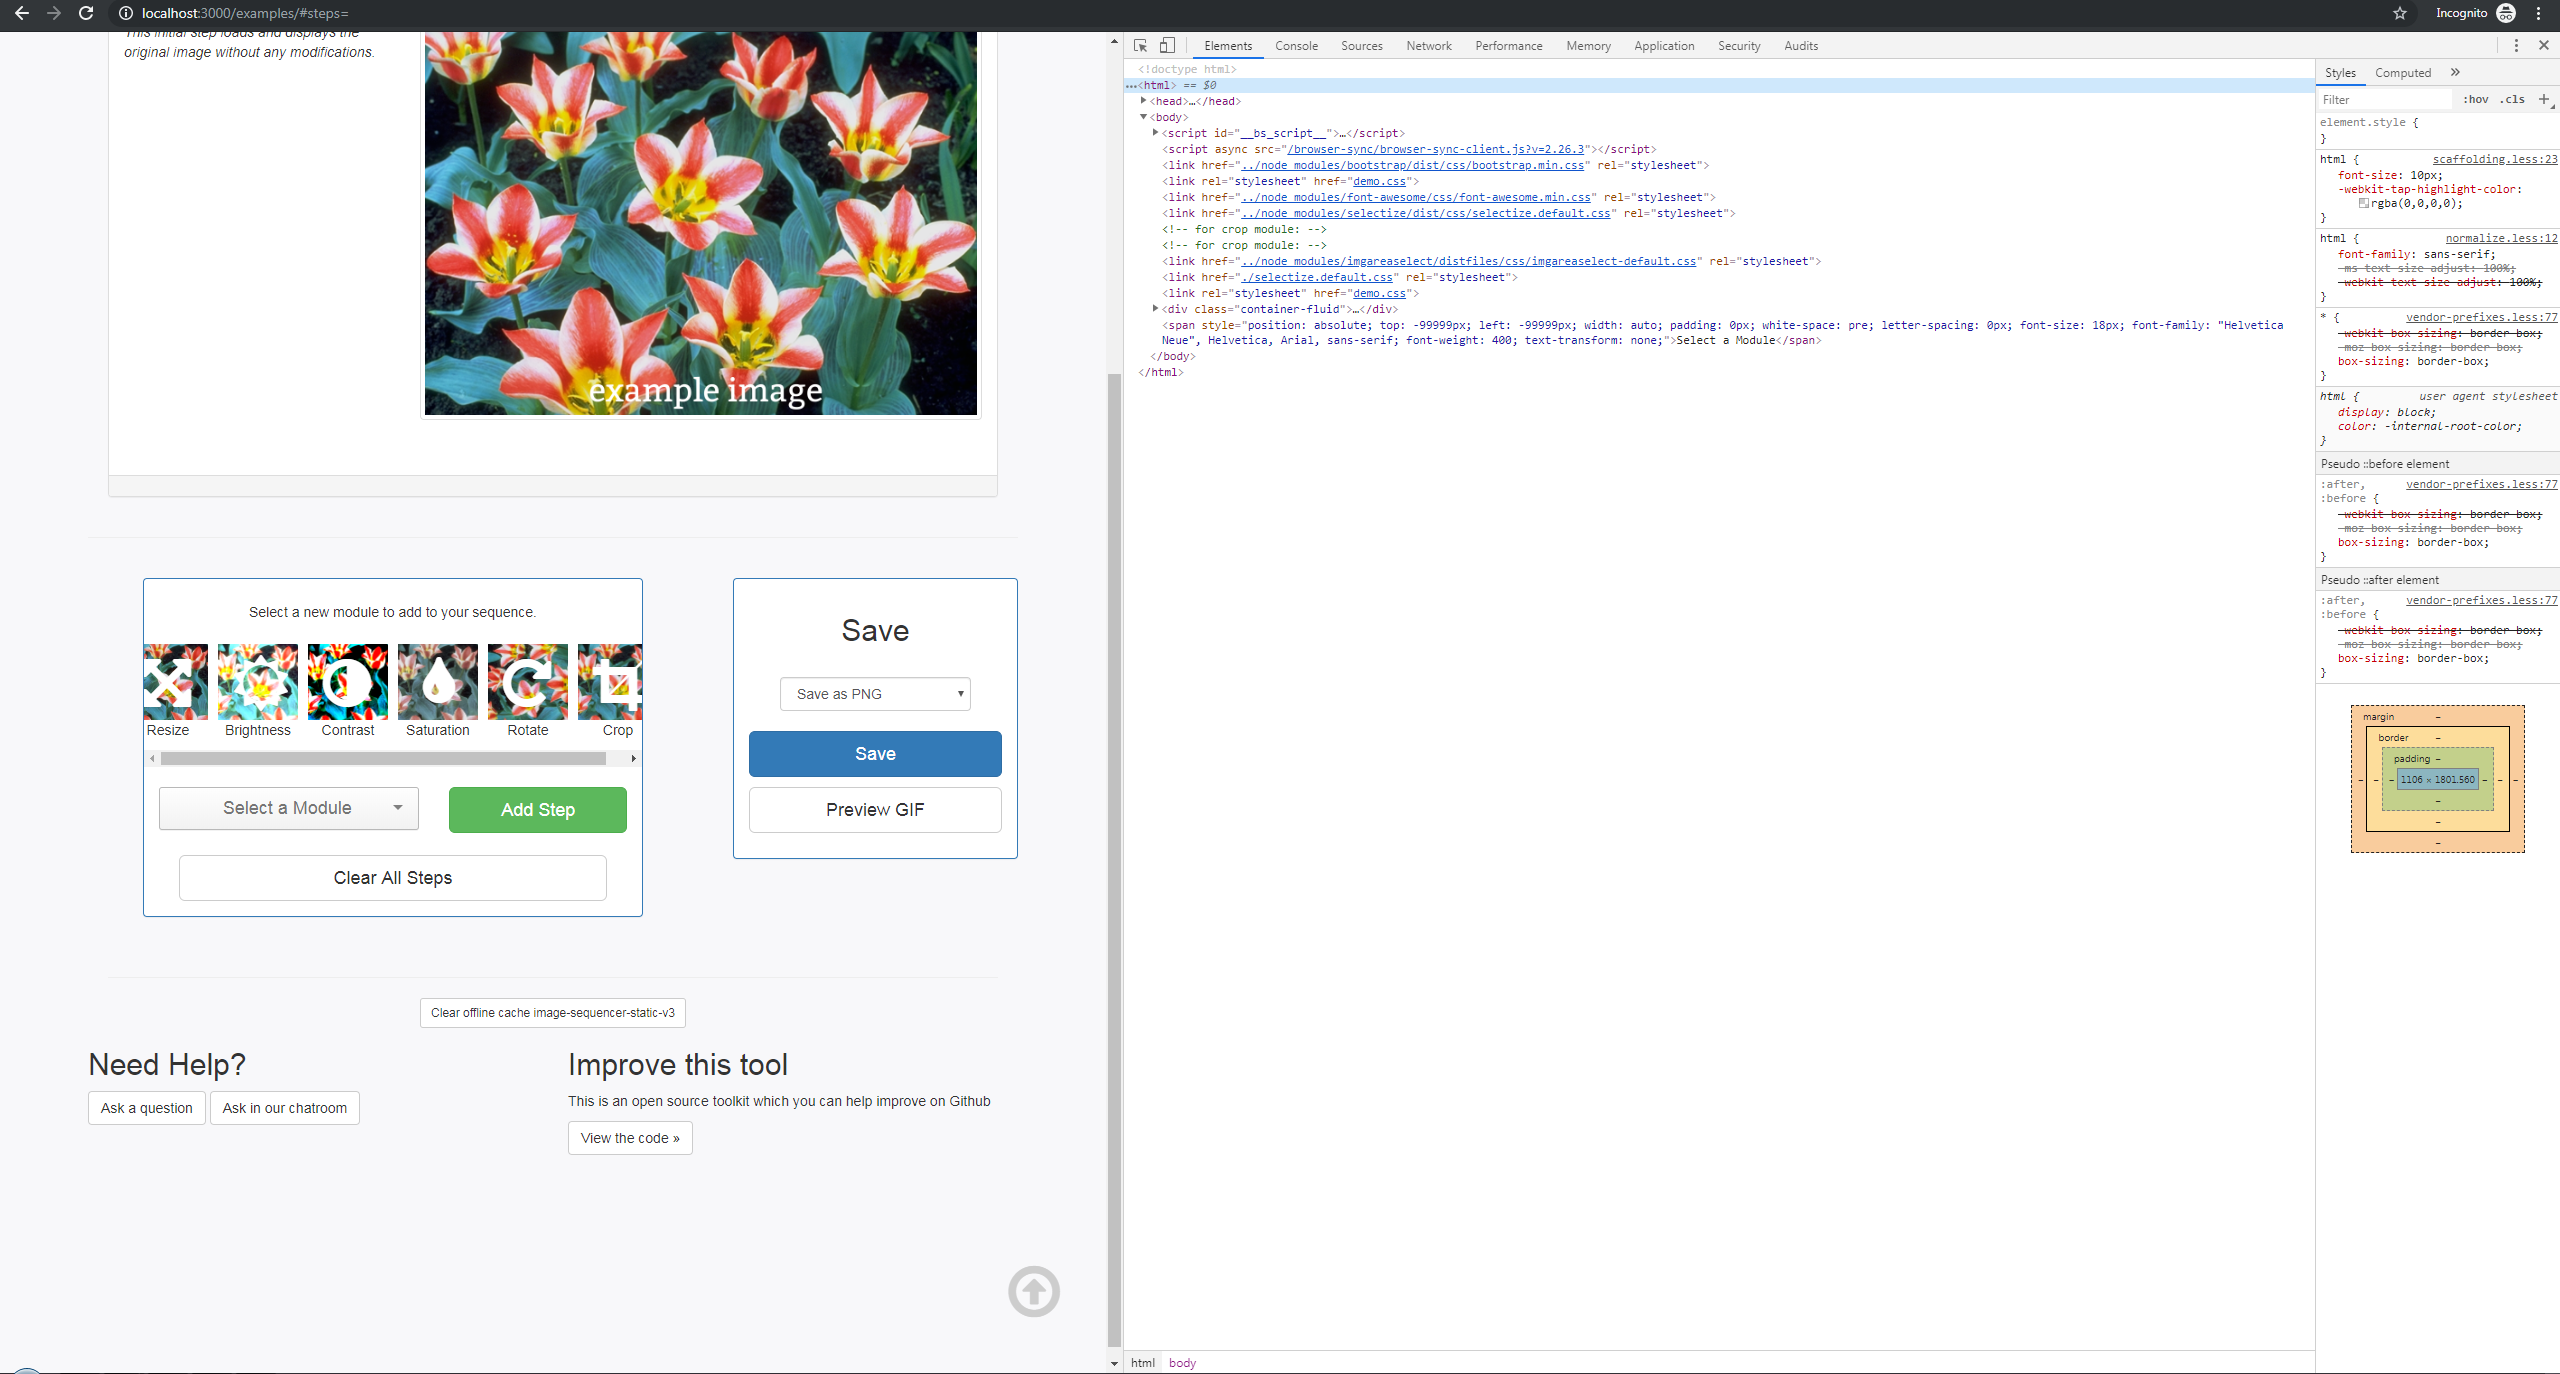Open the Audits tab
Viewport: 2560px width, 1374px height.
pos(1801,46)
